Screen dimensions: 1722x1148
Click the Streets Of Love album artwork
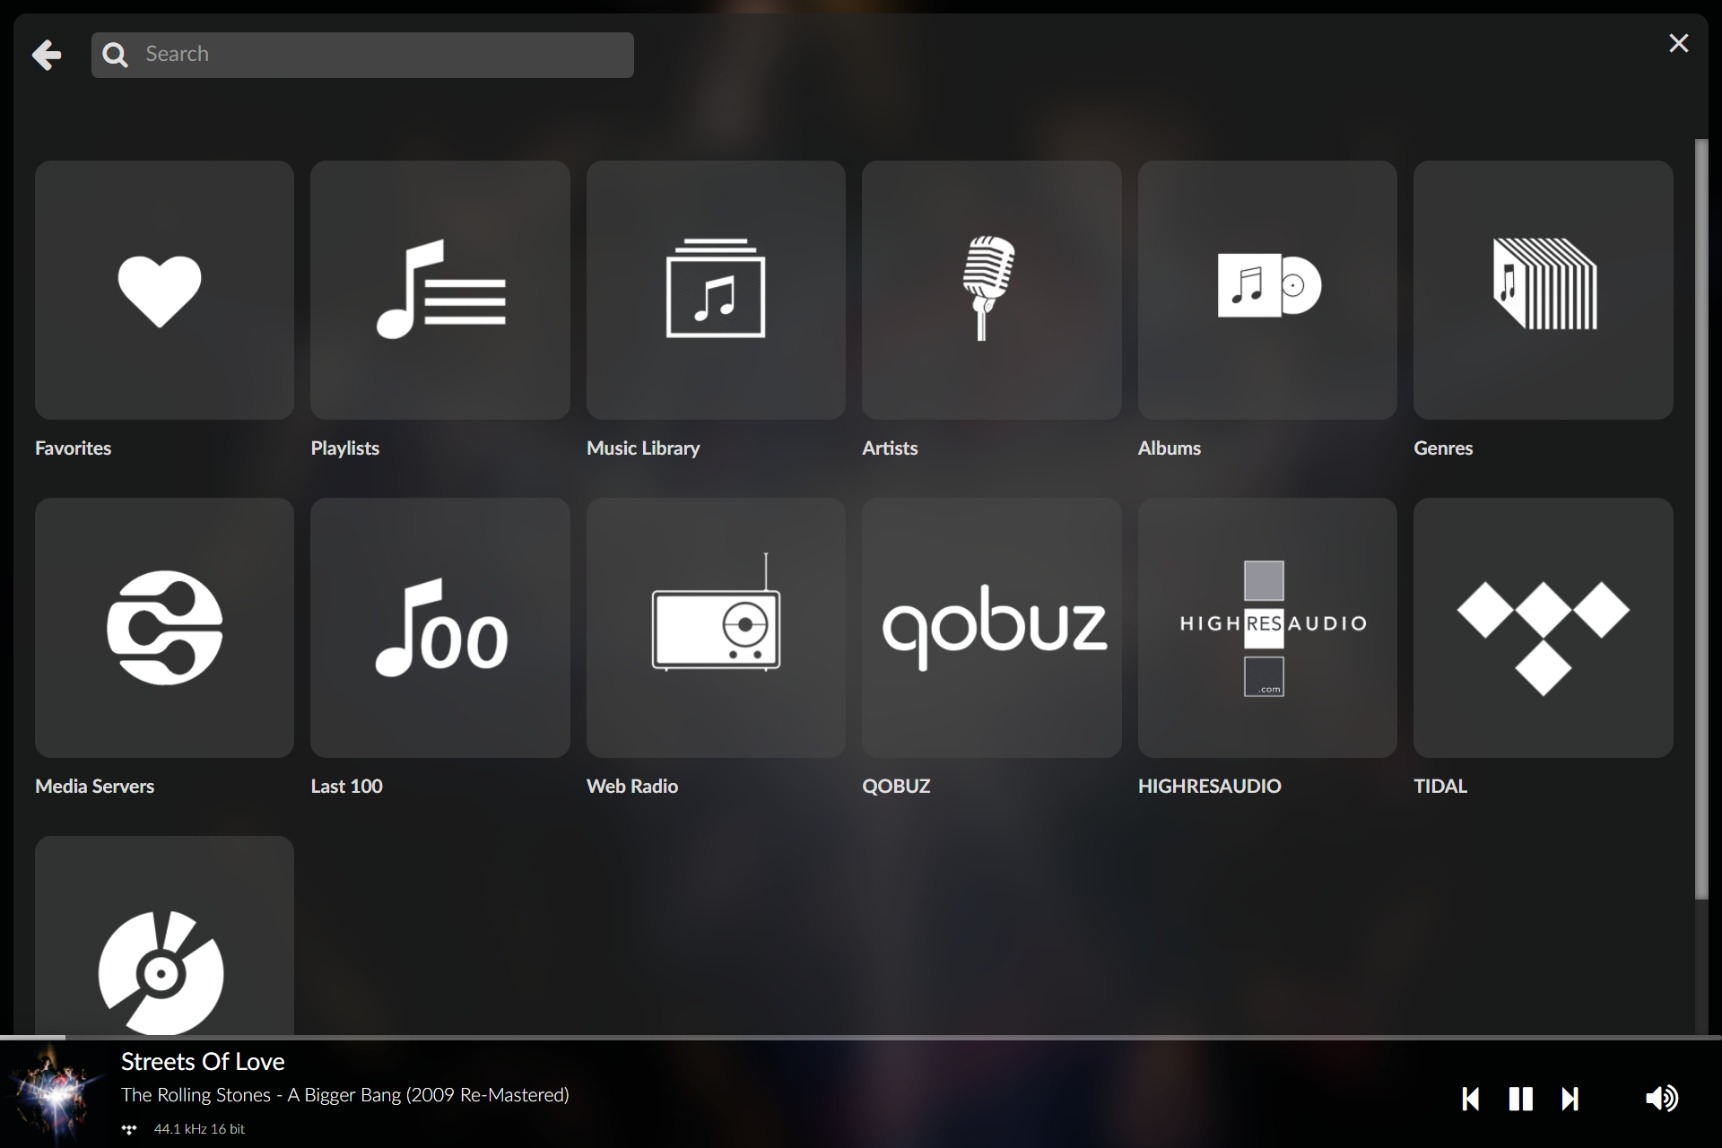coord(55,1094)
